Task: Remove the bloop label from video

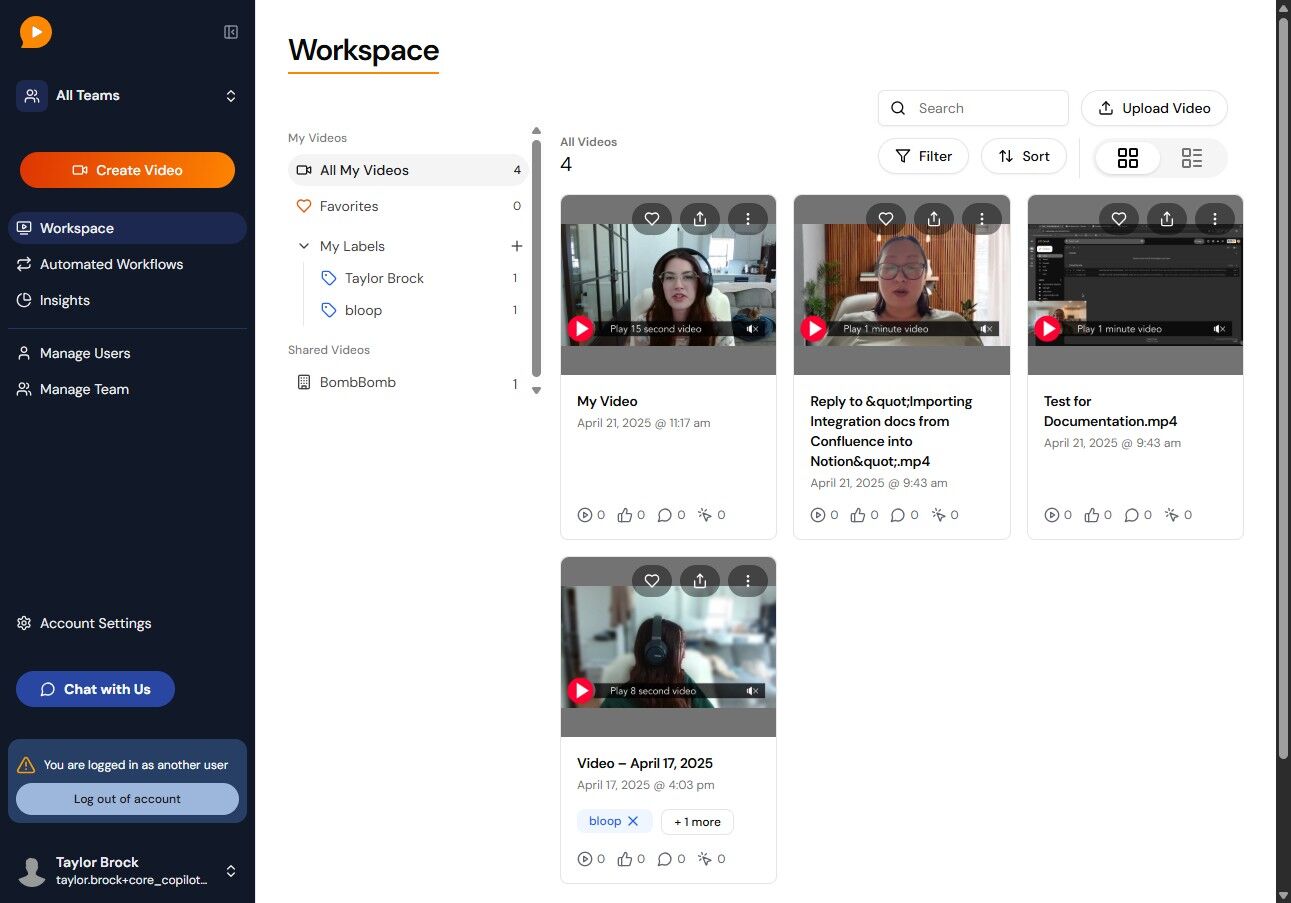Action: (x=633, y=821)
